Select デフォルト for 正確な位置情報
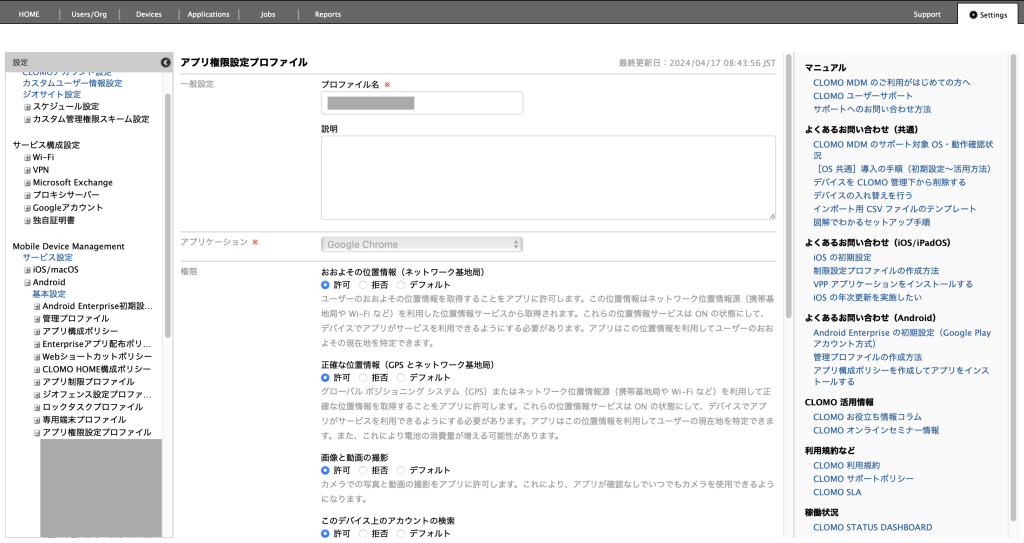 [x=402, y=378]
